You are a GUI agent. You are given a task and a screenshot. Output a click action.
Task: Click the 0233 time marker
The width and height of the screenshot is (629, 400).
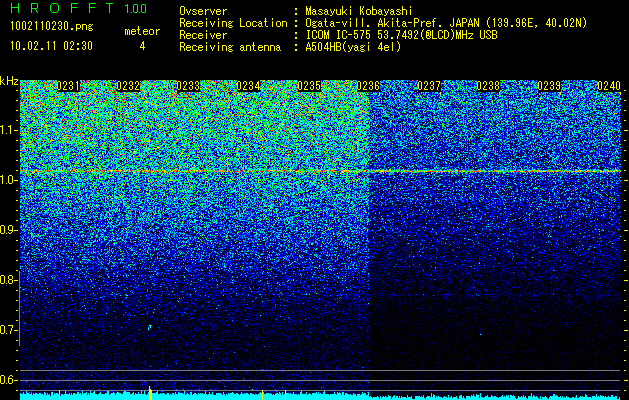[x=188, y=86]
